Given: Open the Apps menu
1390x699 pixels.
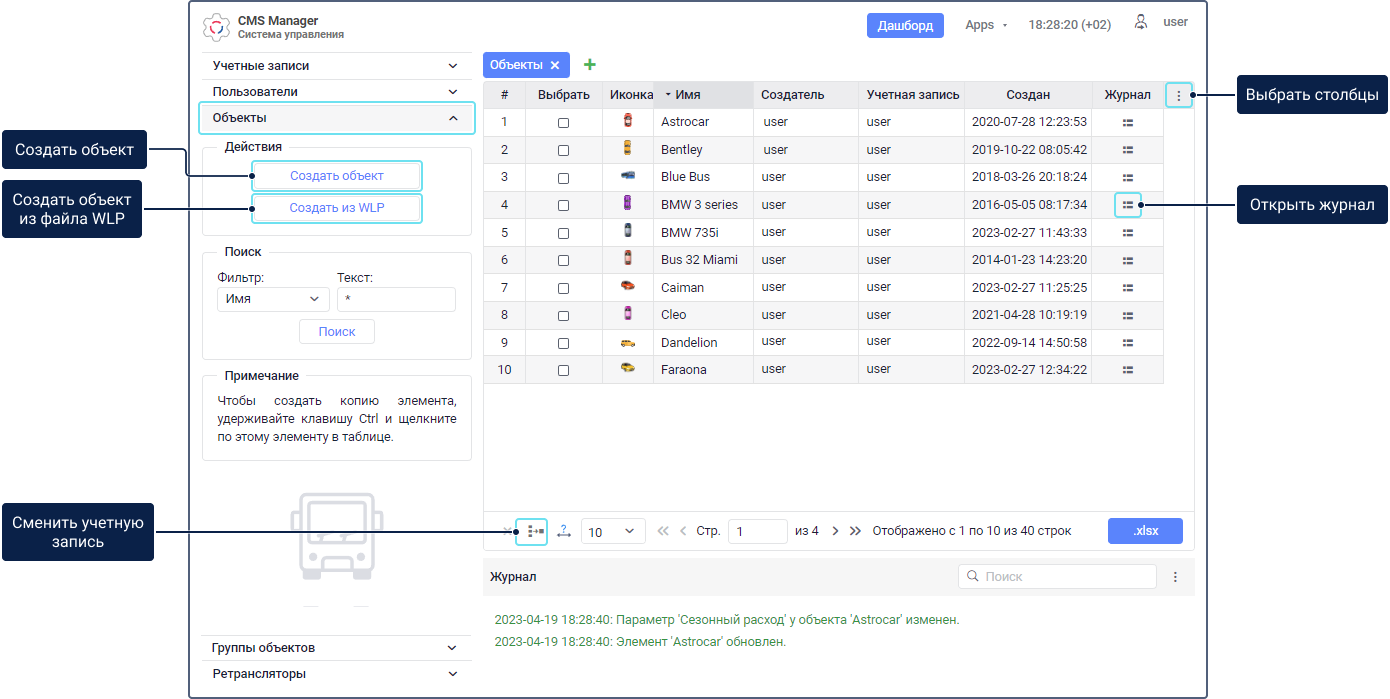Looking at the screenshot, I should (x=986, y=25).
